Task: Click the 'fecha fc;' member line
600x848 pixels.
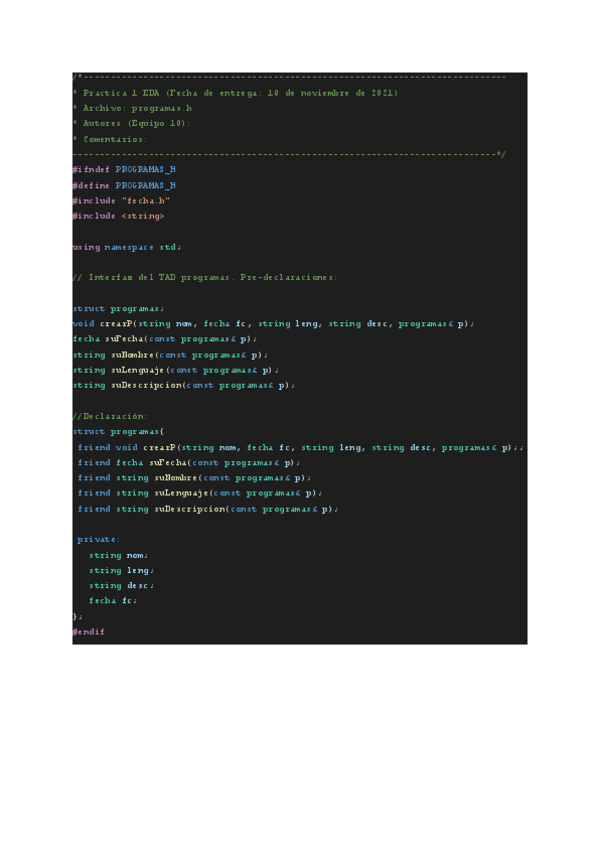Action: tap(112, 600)
